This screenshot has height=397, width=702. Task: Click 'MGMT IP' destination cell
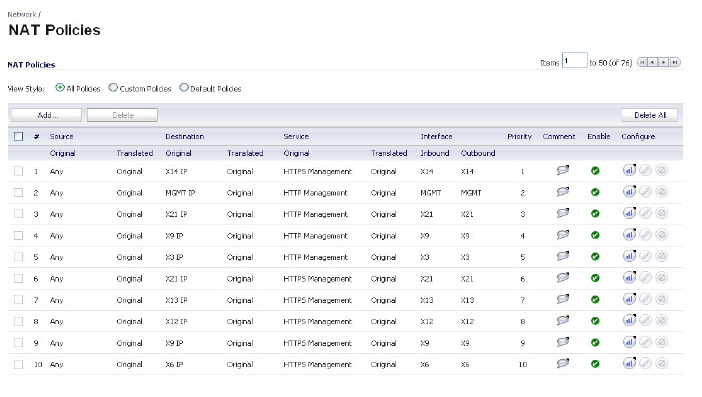(x=180, y=193)
